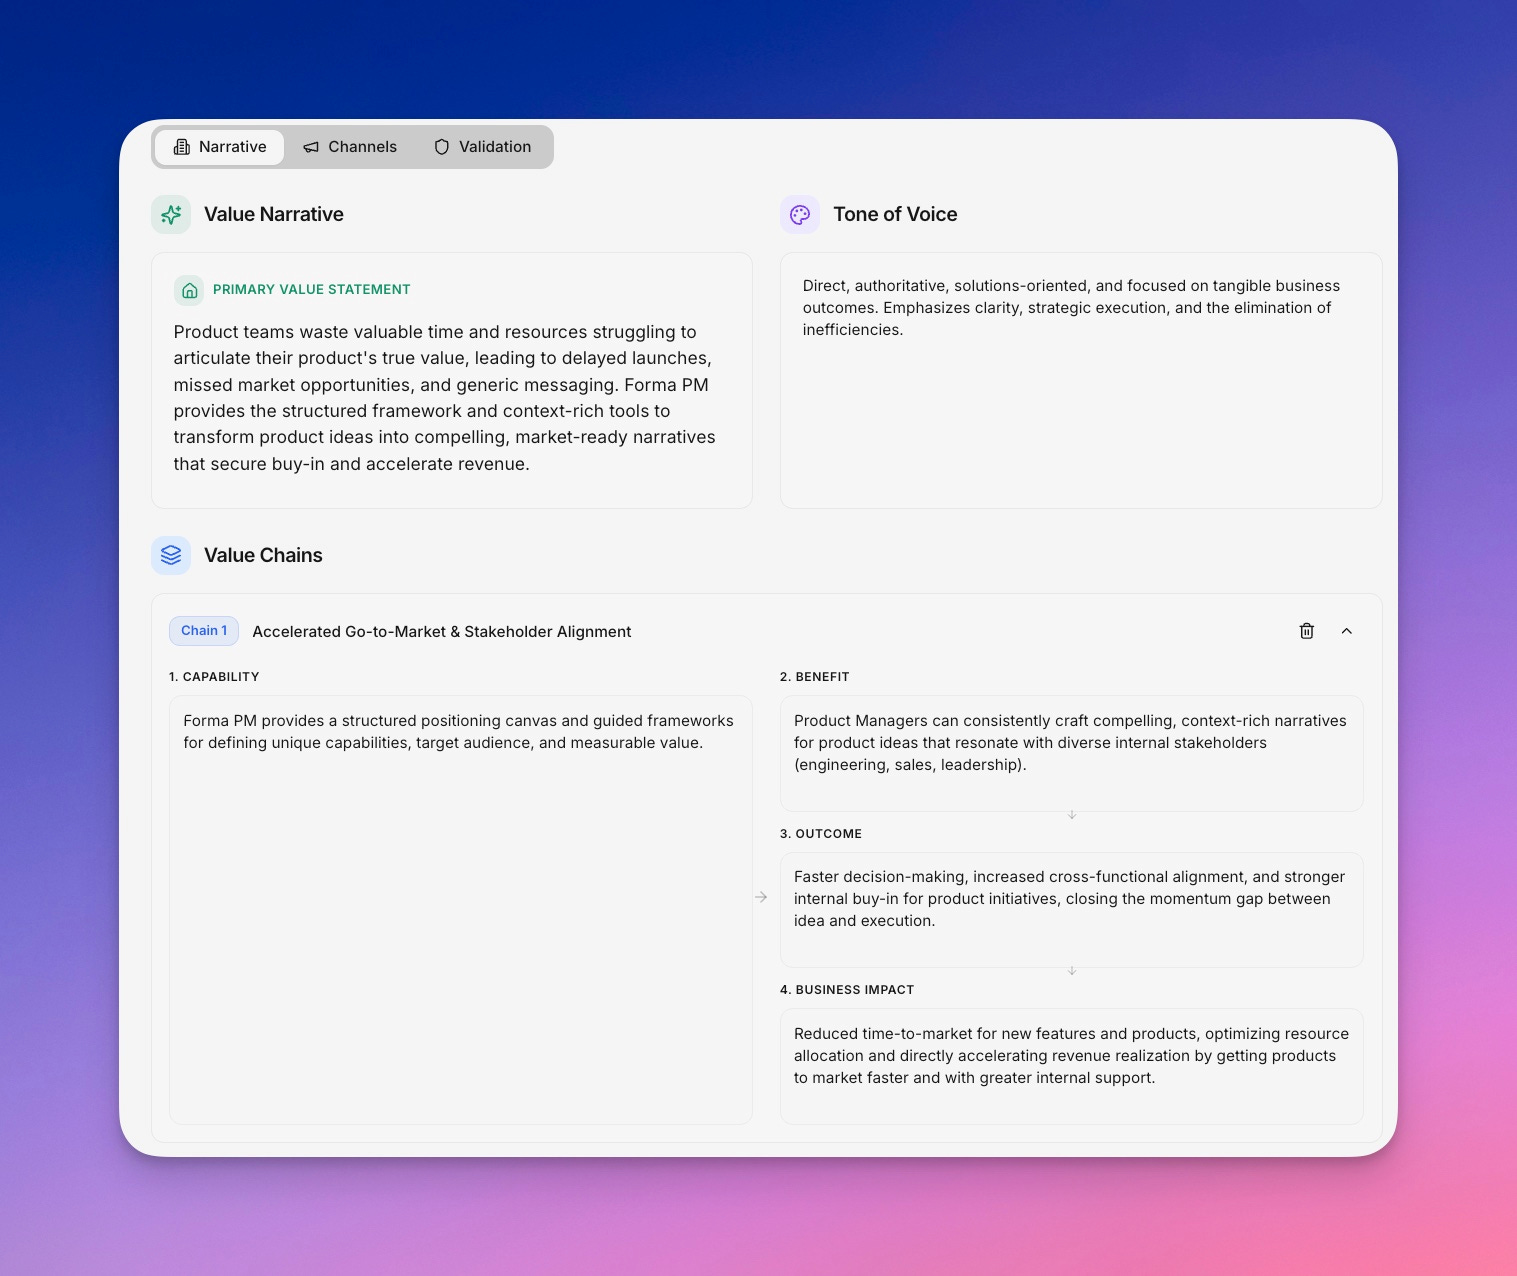Open the Validation tab
1517x1276 pixels.
point(483,147)
